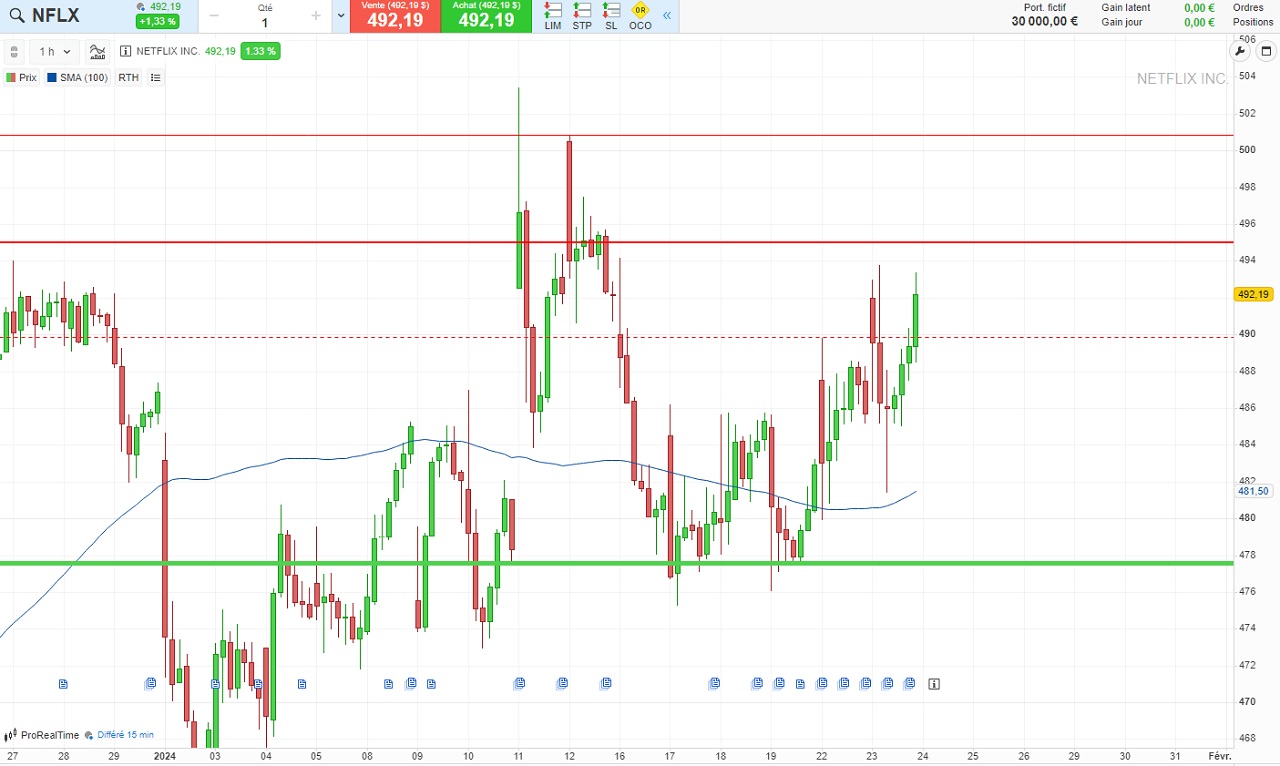Collapse the order toolbar with double chevron
The width and height of the screenshot is (1280, 766).
tap(668, 16)
